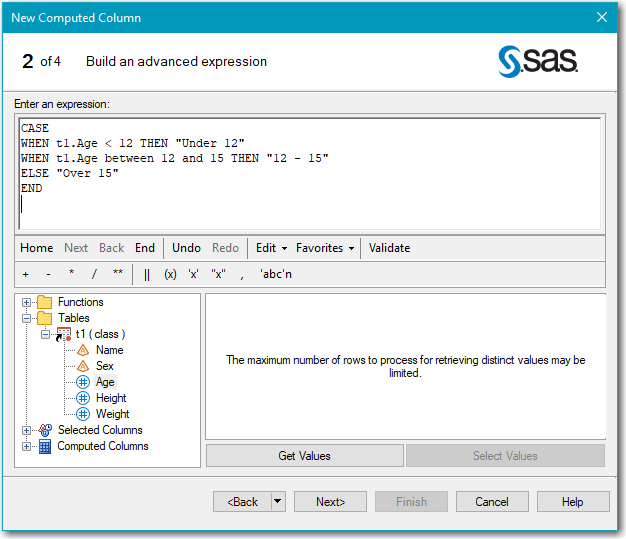Click the Name character column icon
Viewport: 626px width, 539px height.
(84, 350)
